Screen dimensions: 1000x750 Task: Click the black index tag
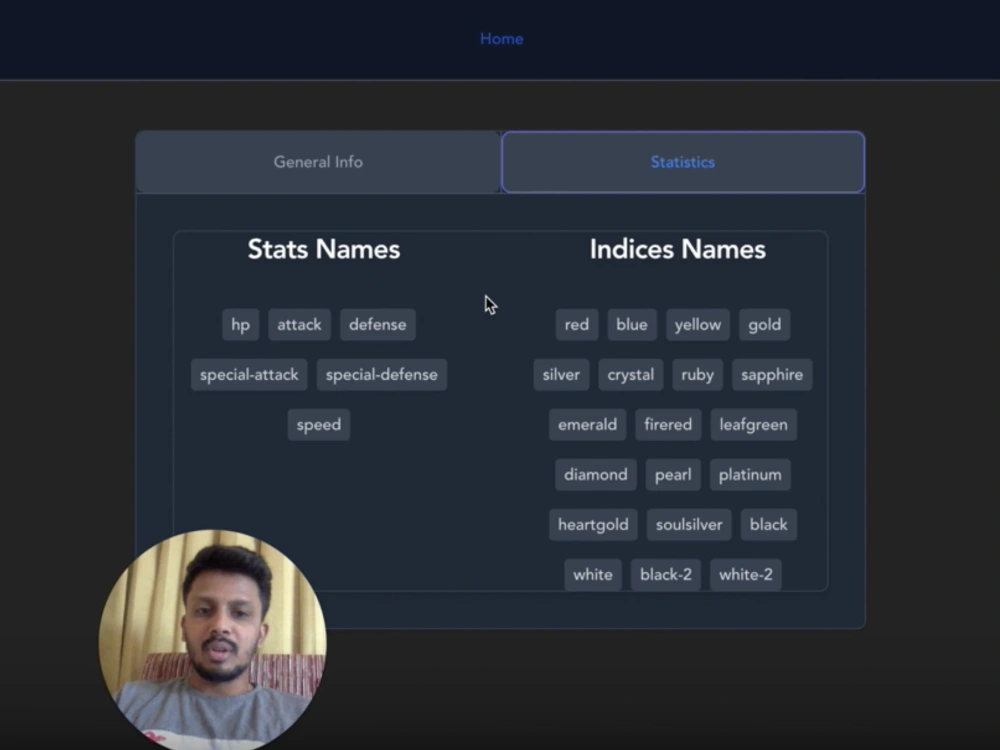click(768, 525)
